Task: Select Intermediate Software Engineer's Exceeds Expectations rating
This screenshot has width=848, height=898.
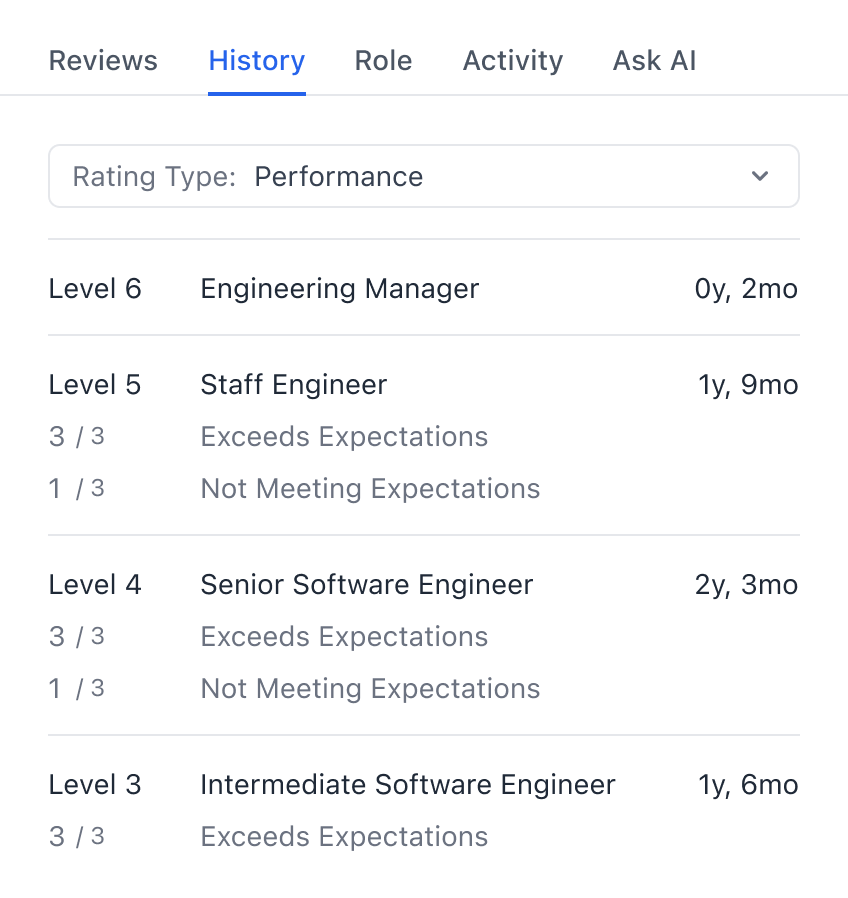Action: tap(344, 837)
